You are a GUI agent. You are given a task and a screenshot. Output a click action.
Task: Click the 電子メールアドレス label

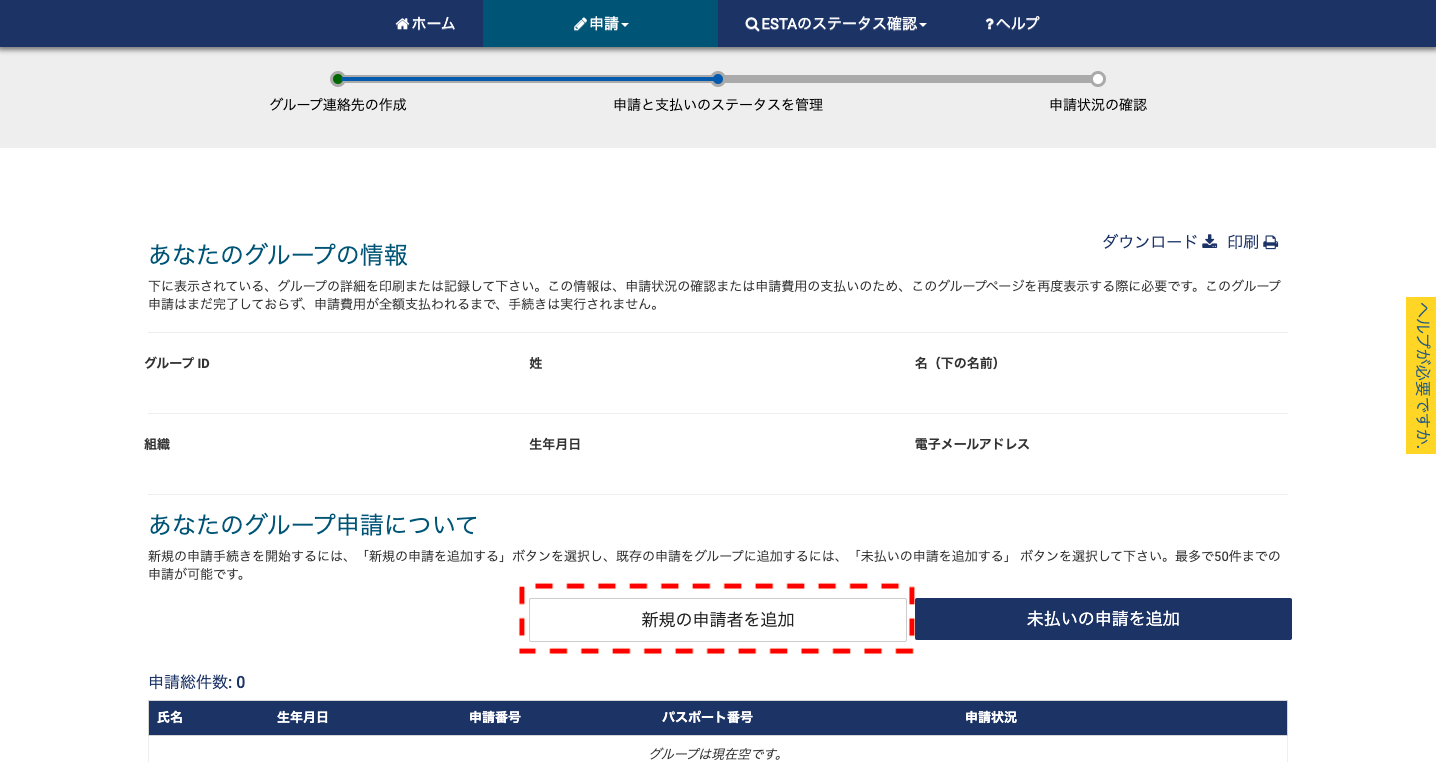(x=972, y=444)
